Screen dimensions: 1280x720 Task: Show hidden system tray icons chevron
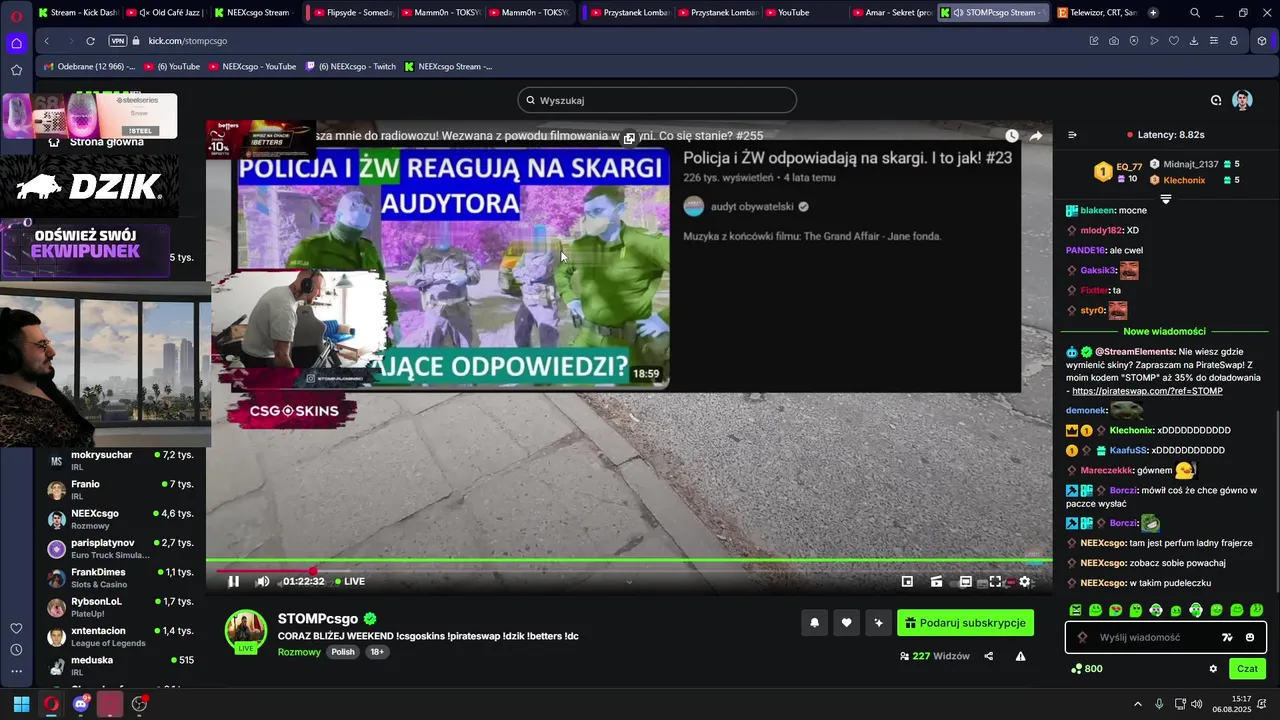point(1137,704)
